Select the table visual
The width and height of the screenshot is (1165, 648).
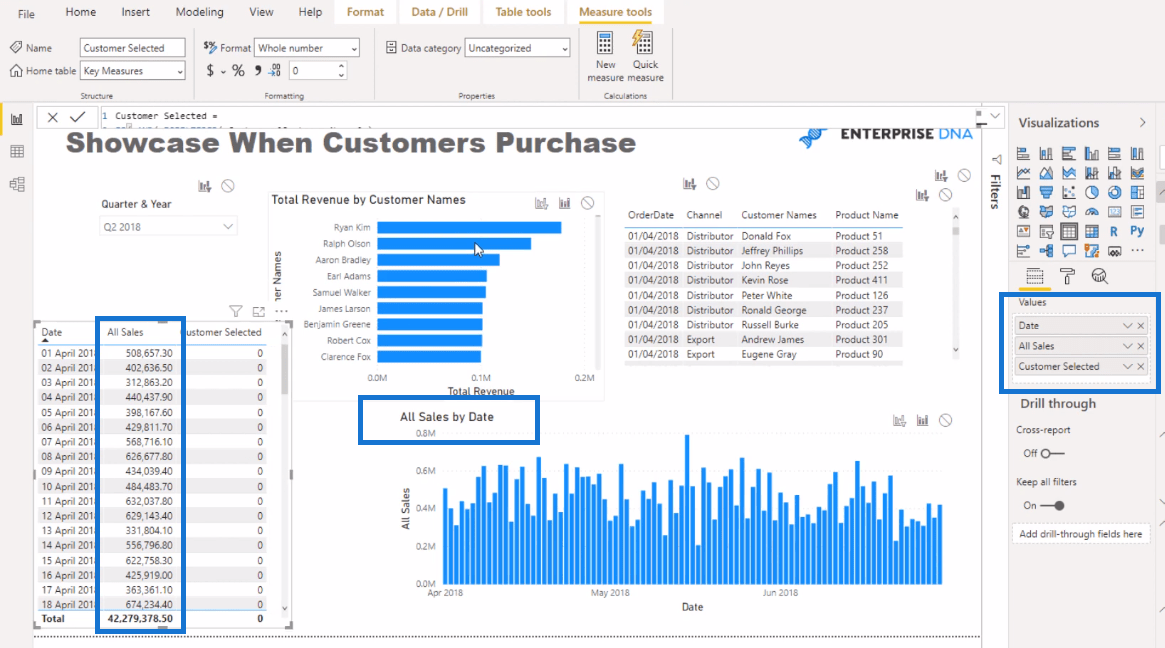[x=1069, y=231]
